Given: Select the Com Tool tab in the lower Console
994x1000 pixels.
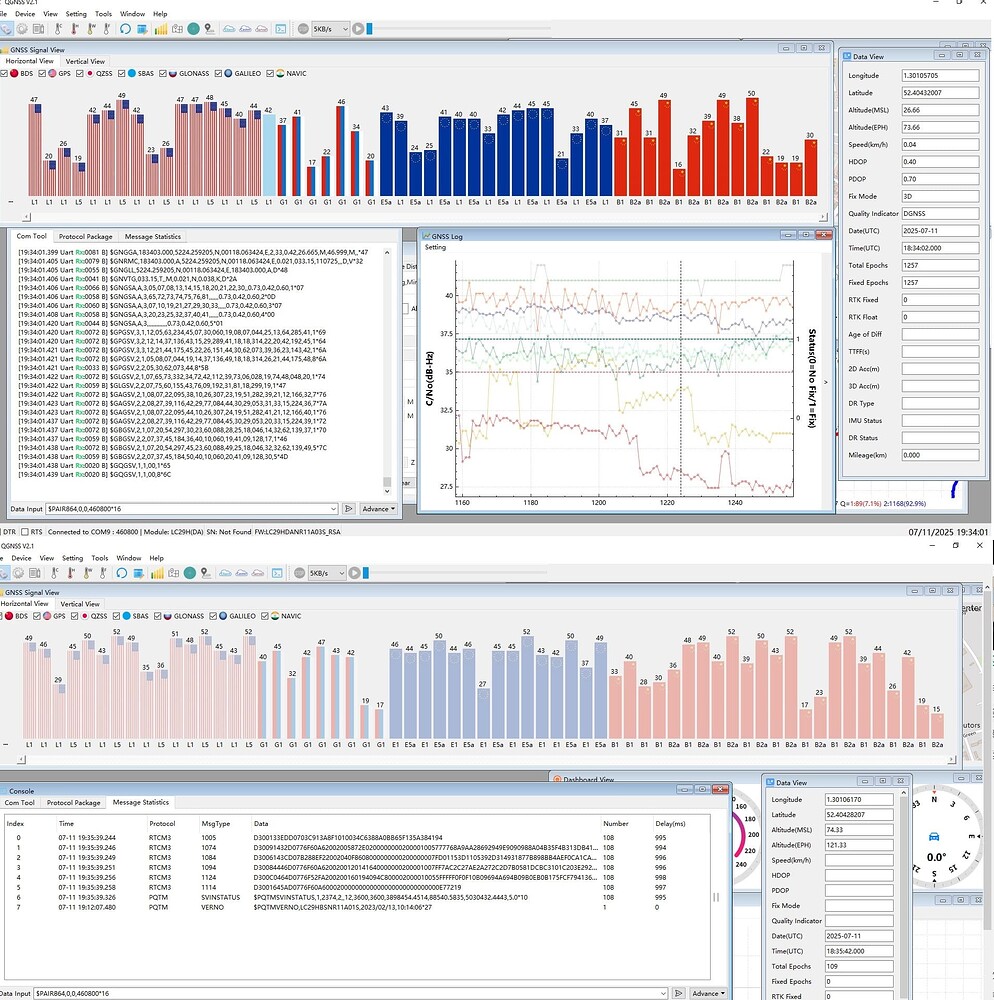Looking at the screenshot, I should (19, 803).
